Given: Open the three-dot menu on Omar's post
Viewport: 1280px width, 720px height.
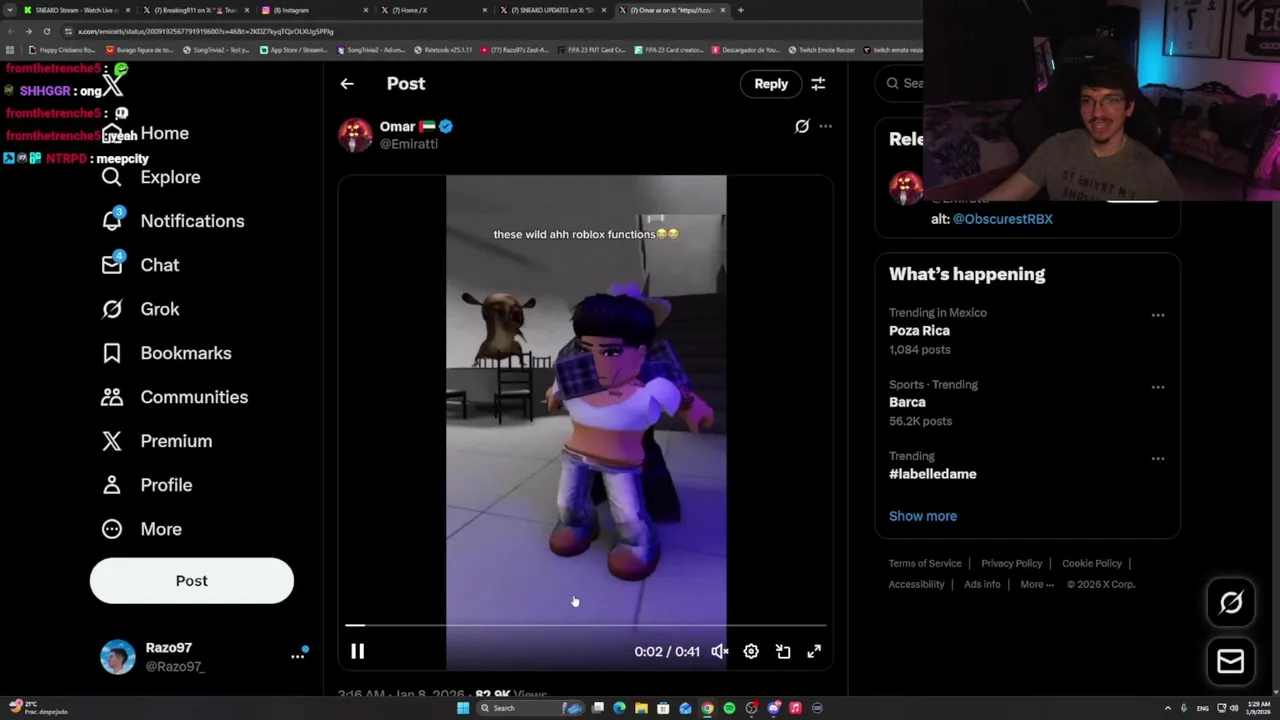Looking at the screenshot, I should pos(825,126).
